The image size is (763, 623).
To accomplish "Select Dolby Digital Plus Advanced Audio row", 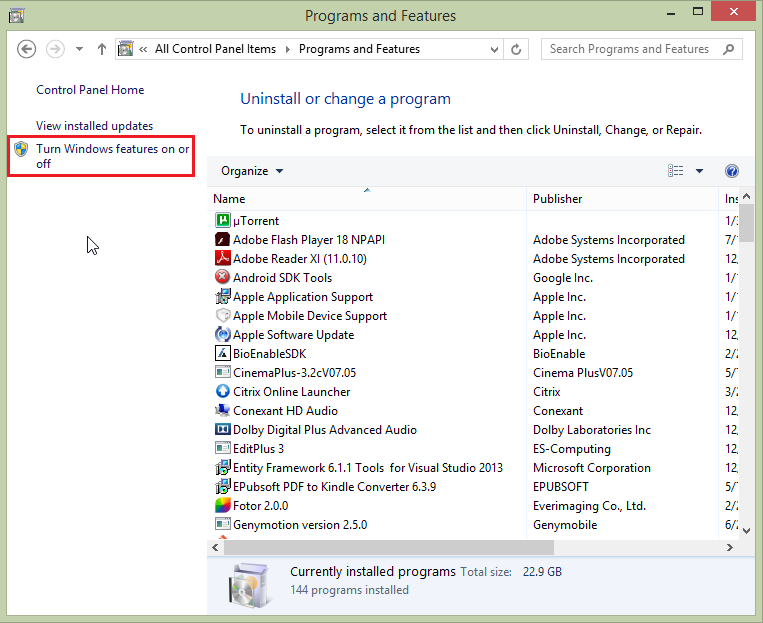I will tap(325, 429).
